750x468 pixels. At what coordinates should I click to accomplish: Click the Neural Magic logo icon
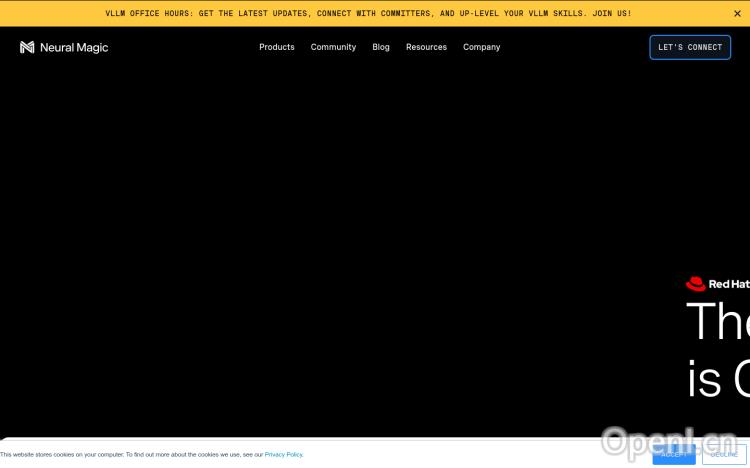[x=27, y=47]
